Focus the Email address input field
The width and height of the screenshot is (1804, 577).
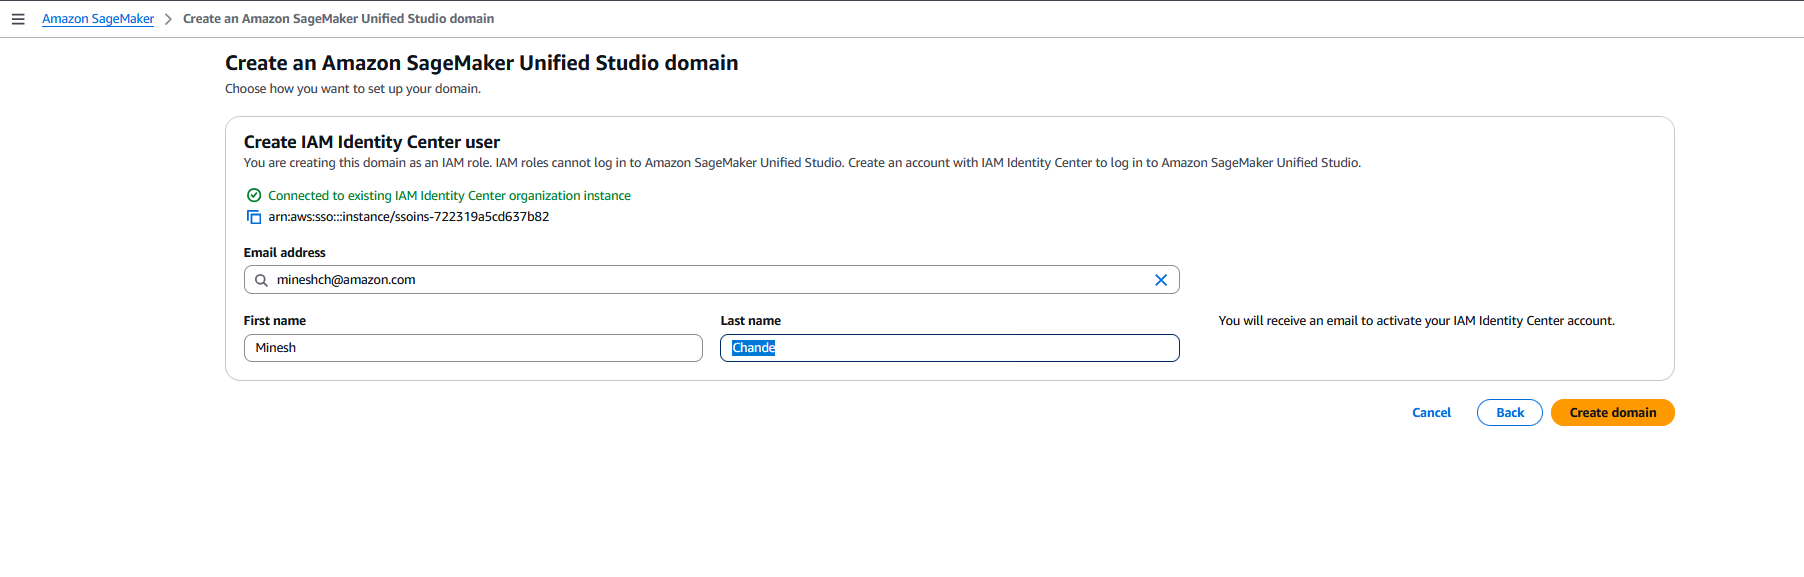(x=711, y=280)
